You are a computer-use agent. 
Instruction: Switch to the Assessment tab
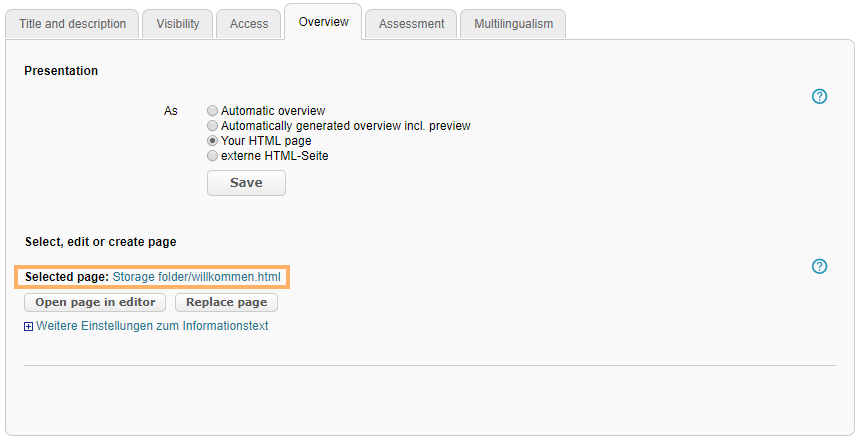click(411, 24)
